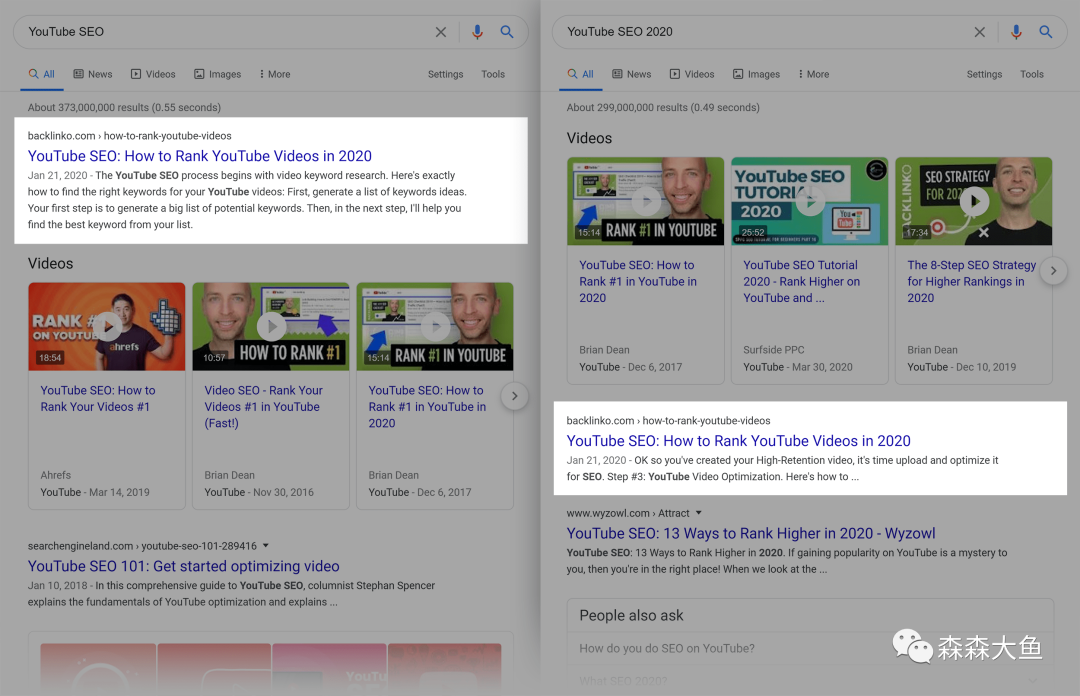
Task: Play the "YouTube SEO Tutorial 2020" video thumbnail
Action: (x=809, y=201)
